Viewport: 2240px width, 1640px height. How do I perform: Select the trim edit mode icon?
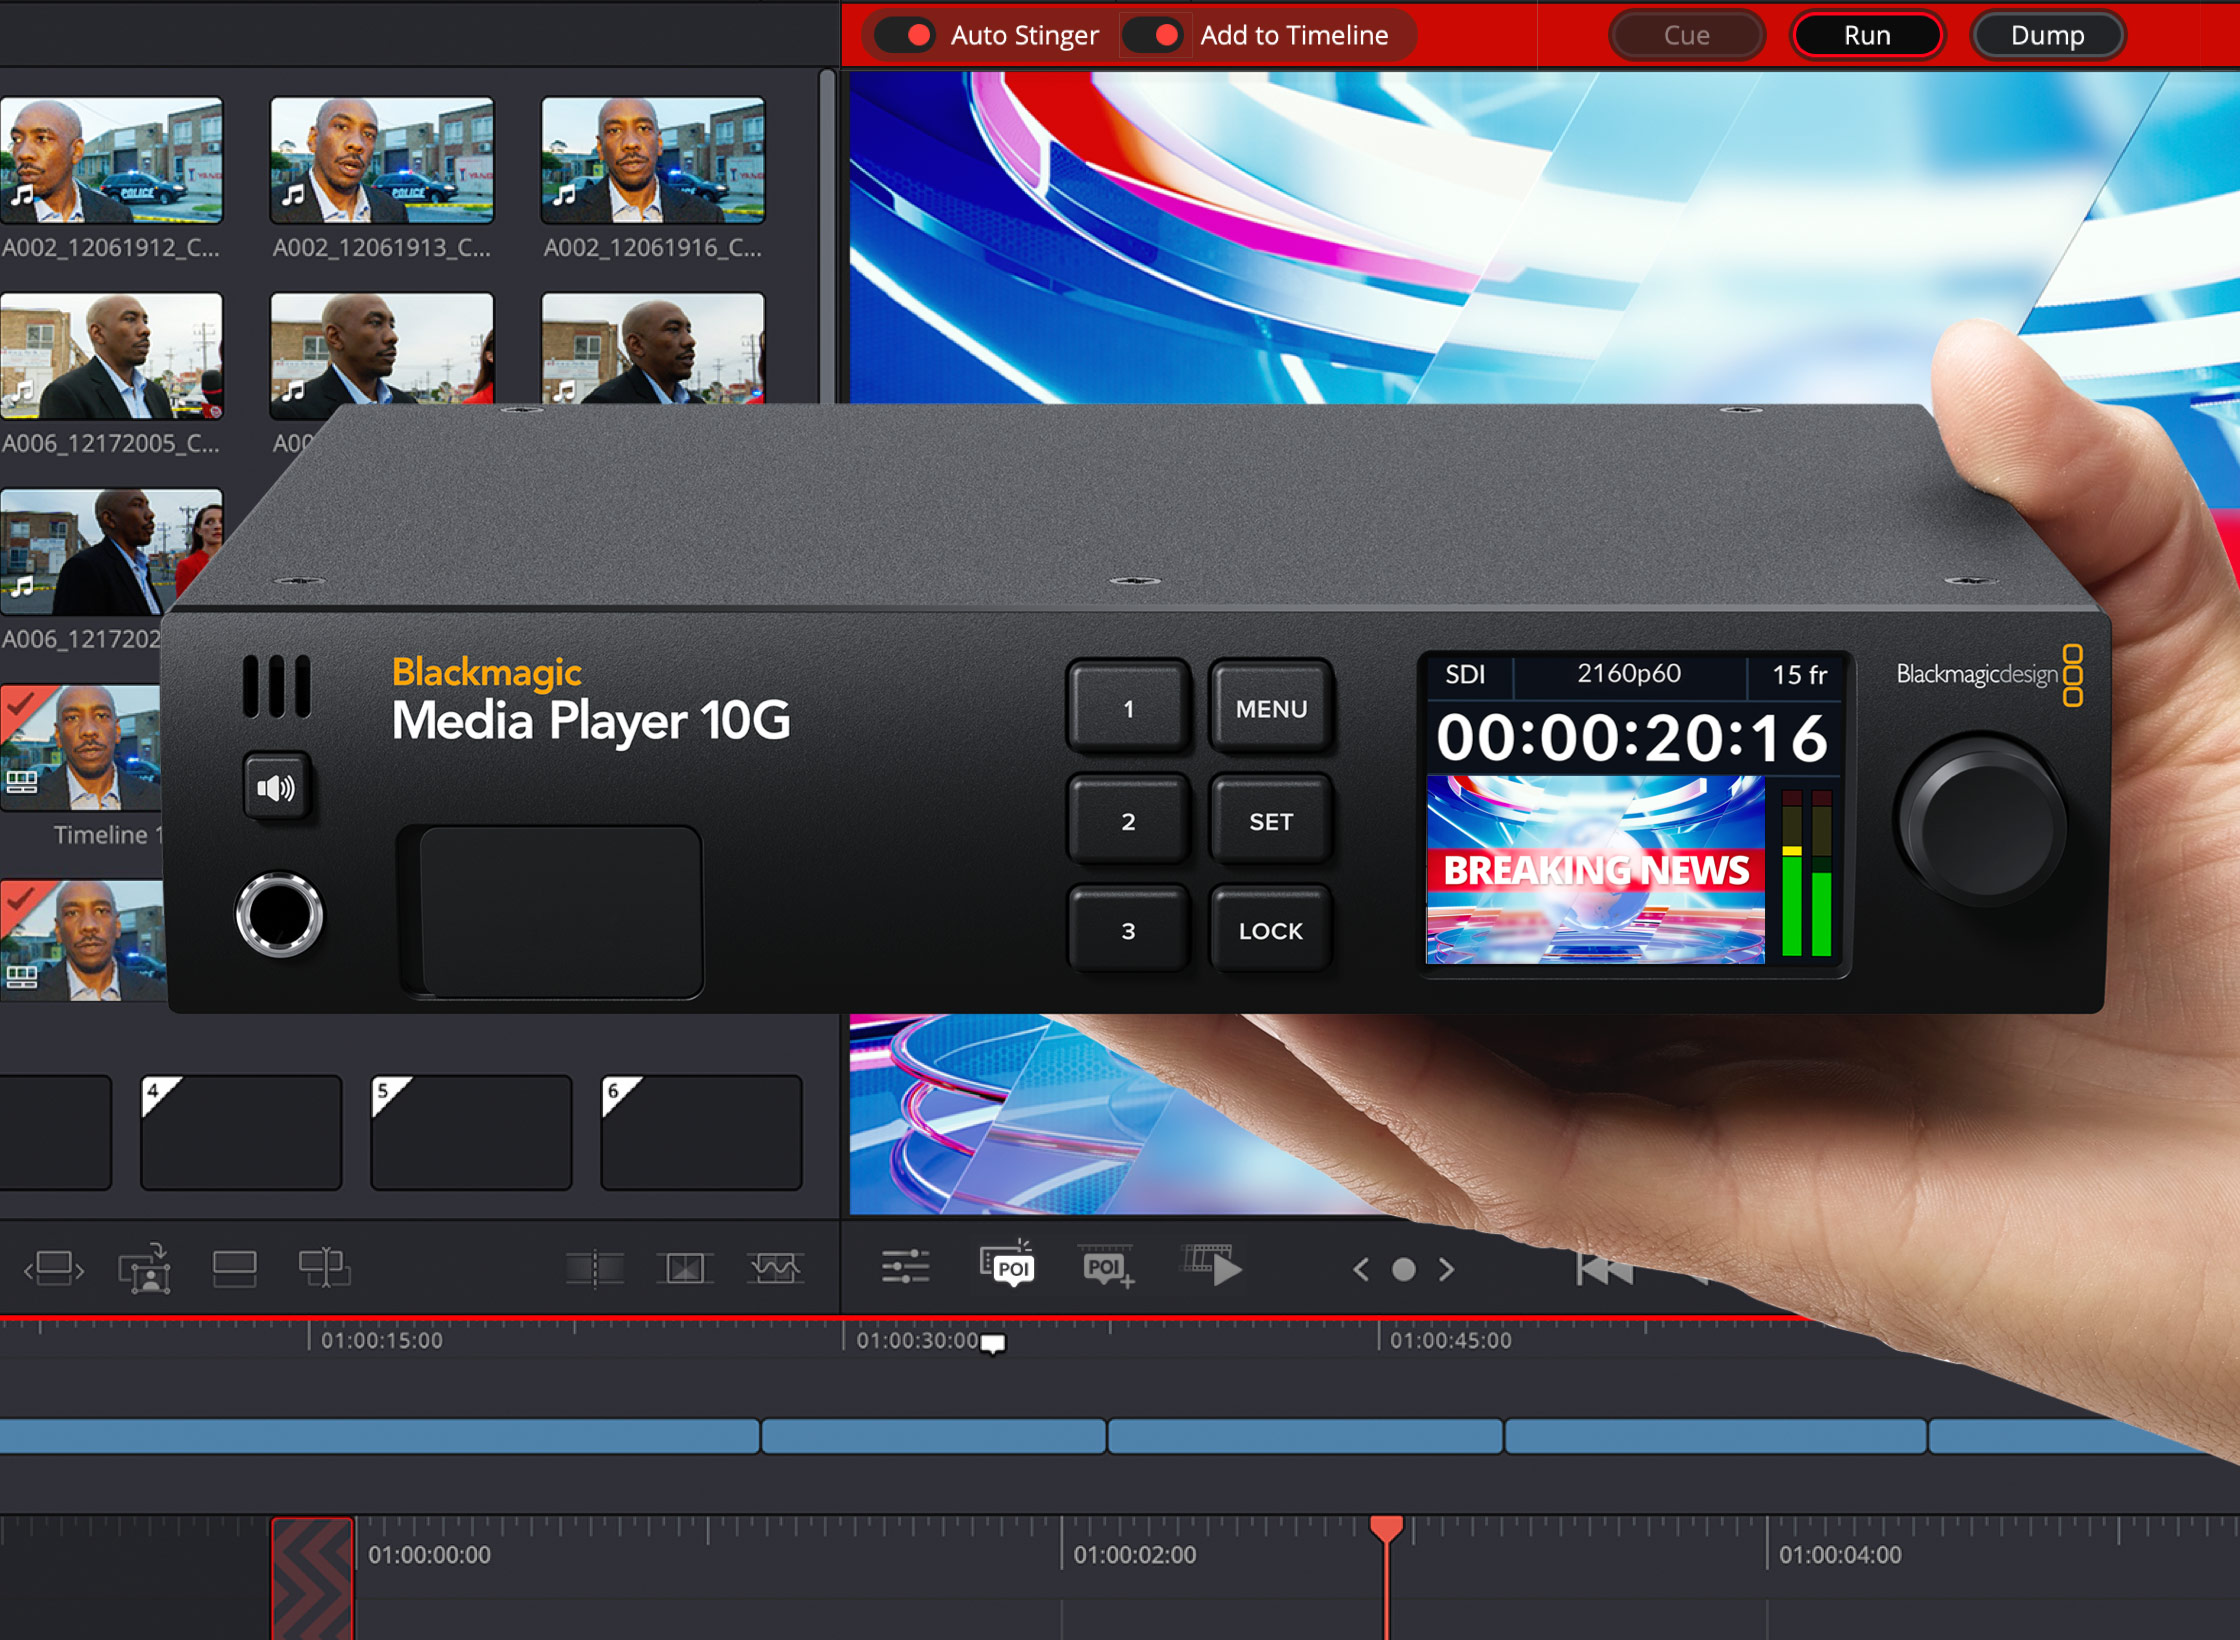point(52,1268)
